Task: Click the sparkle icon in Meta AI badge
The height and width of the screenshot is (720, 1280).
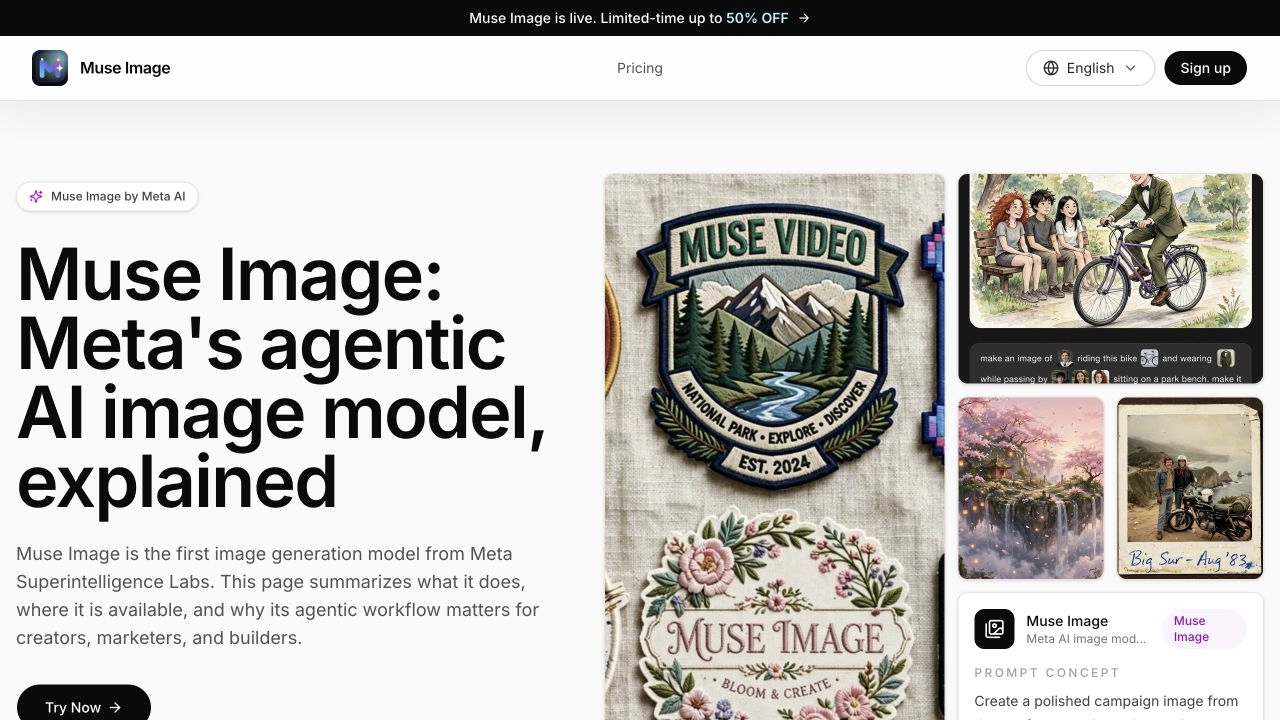Action: 36,196
